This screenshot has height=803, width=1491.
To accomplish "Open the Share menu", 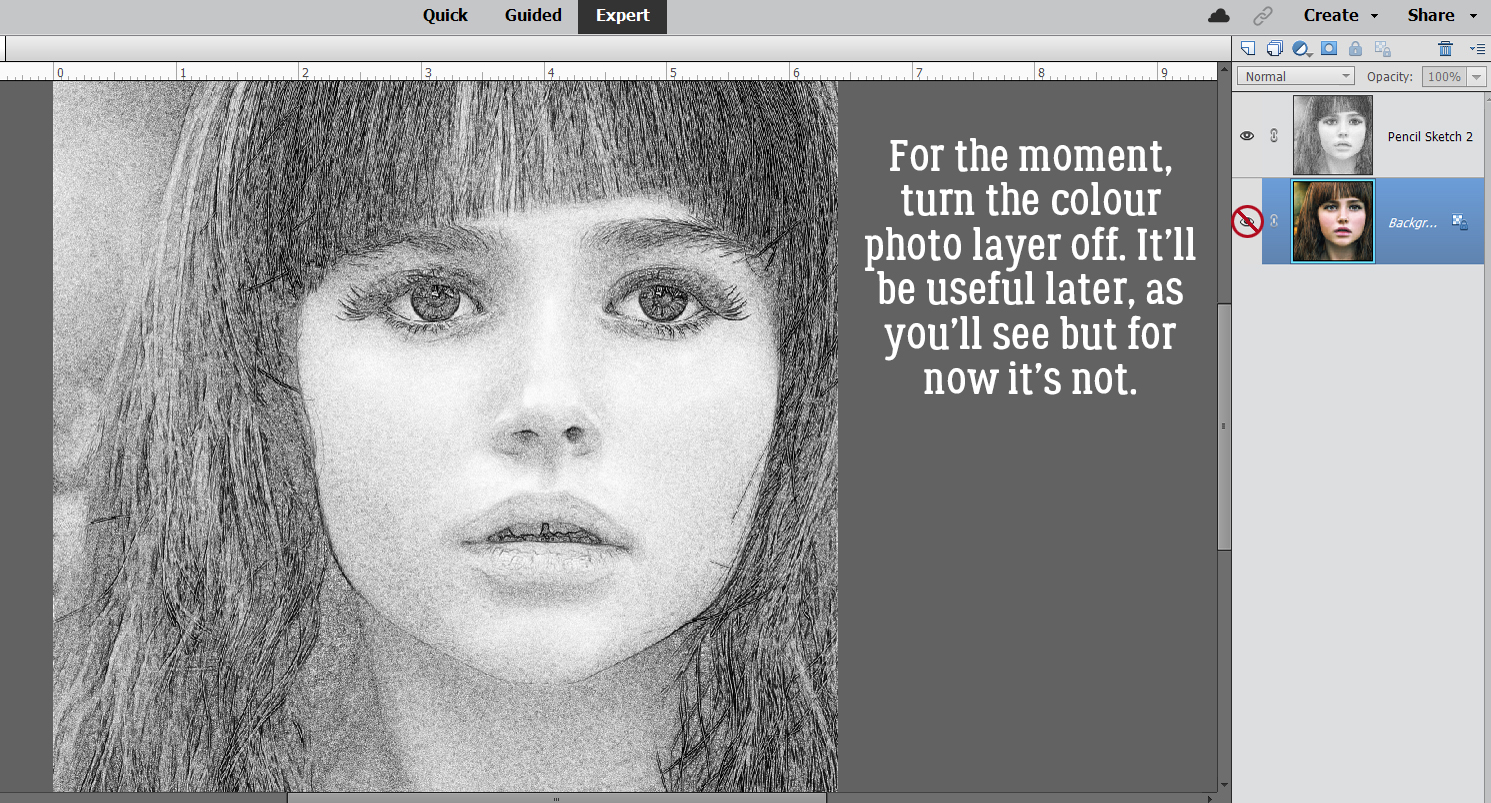I will (x=1441, y=15).
